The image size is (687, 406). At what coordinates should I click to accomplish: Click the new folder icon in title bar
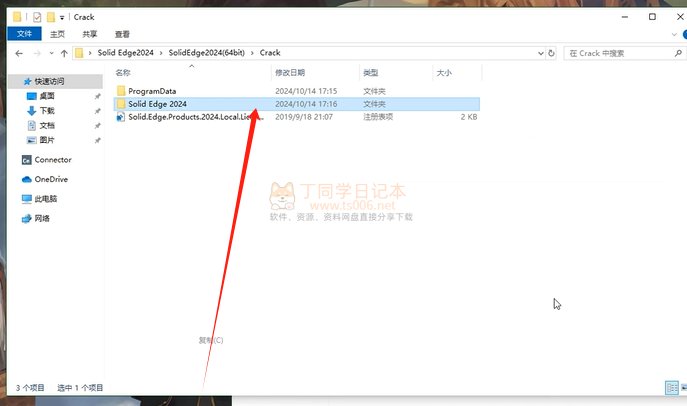(x=51, y=17)
